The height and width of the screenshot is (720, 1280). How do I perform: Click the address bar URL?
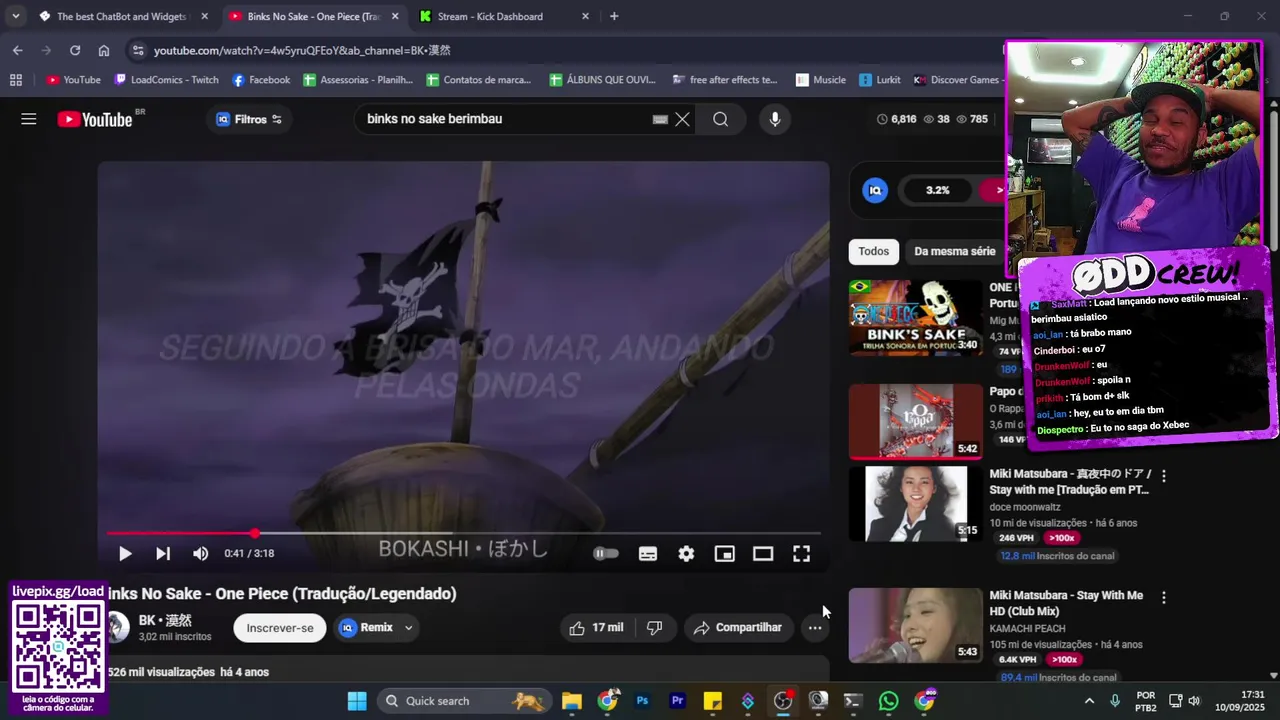[302, 50]
